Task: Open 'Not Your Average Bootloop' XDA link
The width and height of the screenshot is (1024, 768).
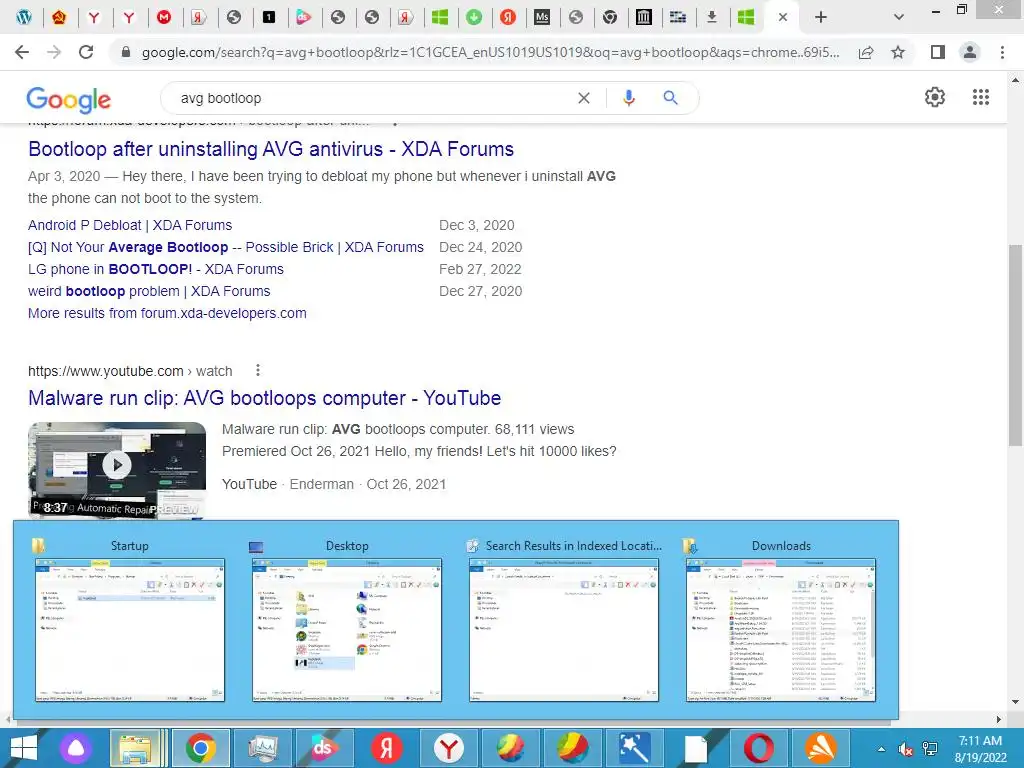Action: (226, 248)
